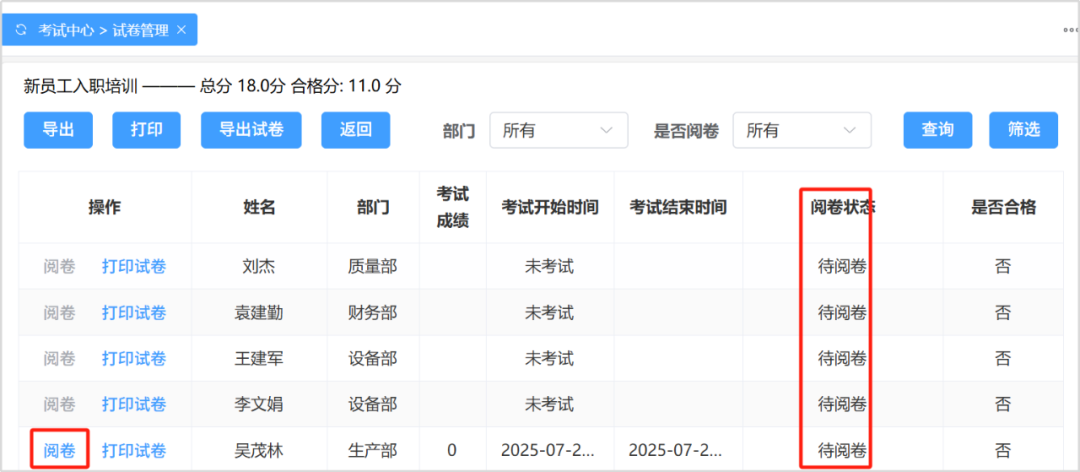Image resolution: width=1080 pixels, height=472 pixels.
Task: Select the 考试中心 > 试卷管理 tab
Action: pos(103,30)
